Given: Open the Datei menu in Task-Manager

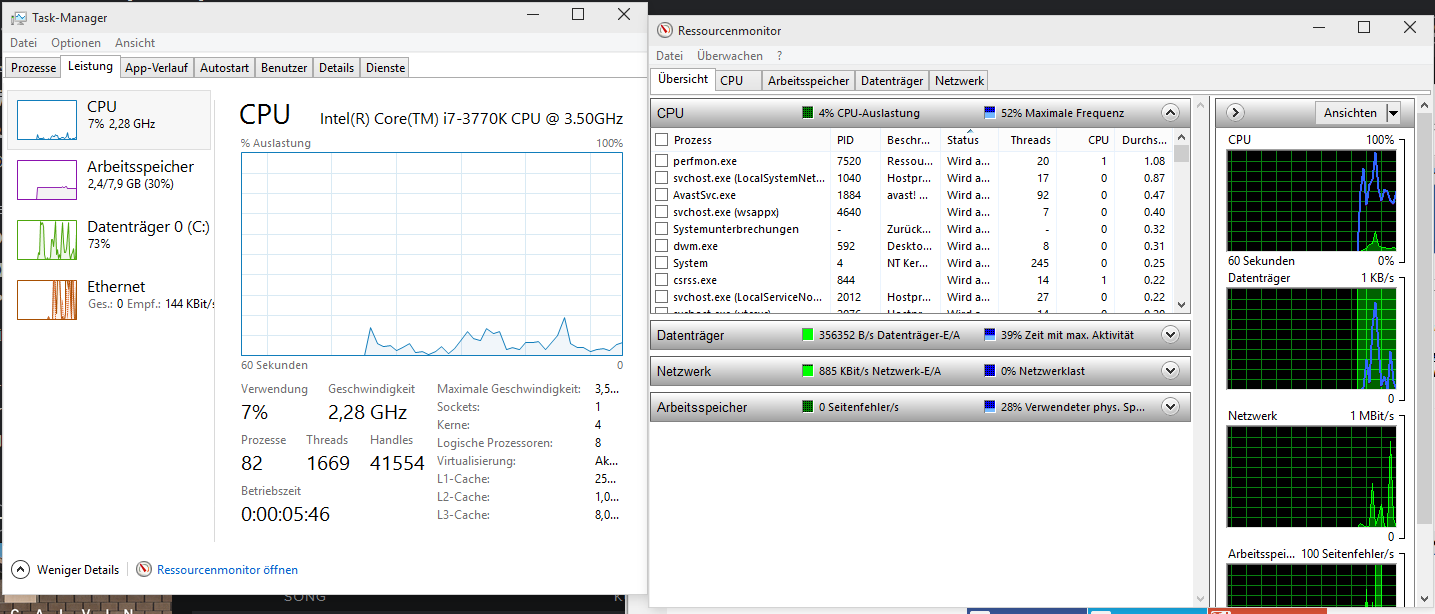Looking at the screenshot, I should [x=23, y=43].
